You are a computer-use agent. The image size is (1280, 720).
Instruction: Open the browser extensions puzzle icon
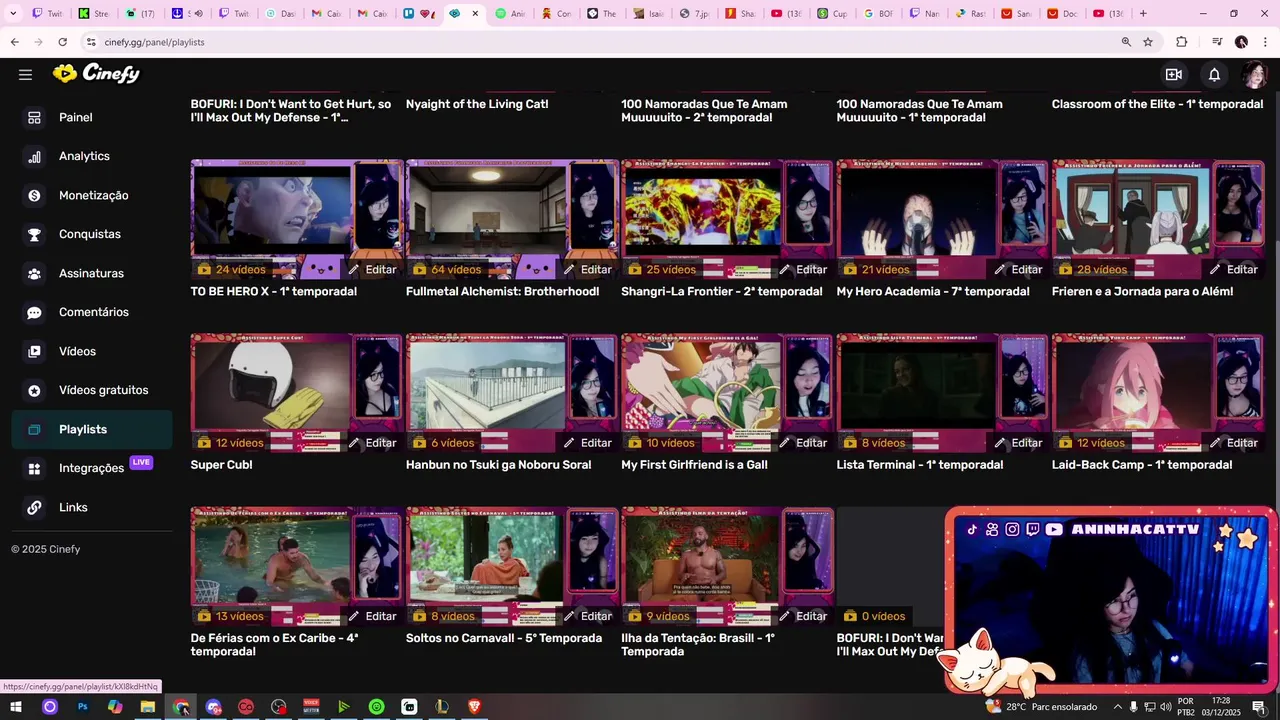(1182, 42)
